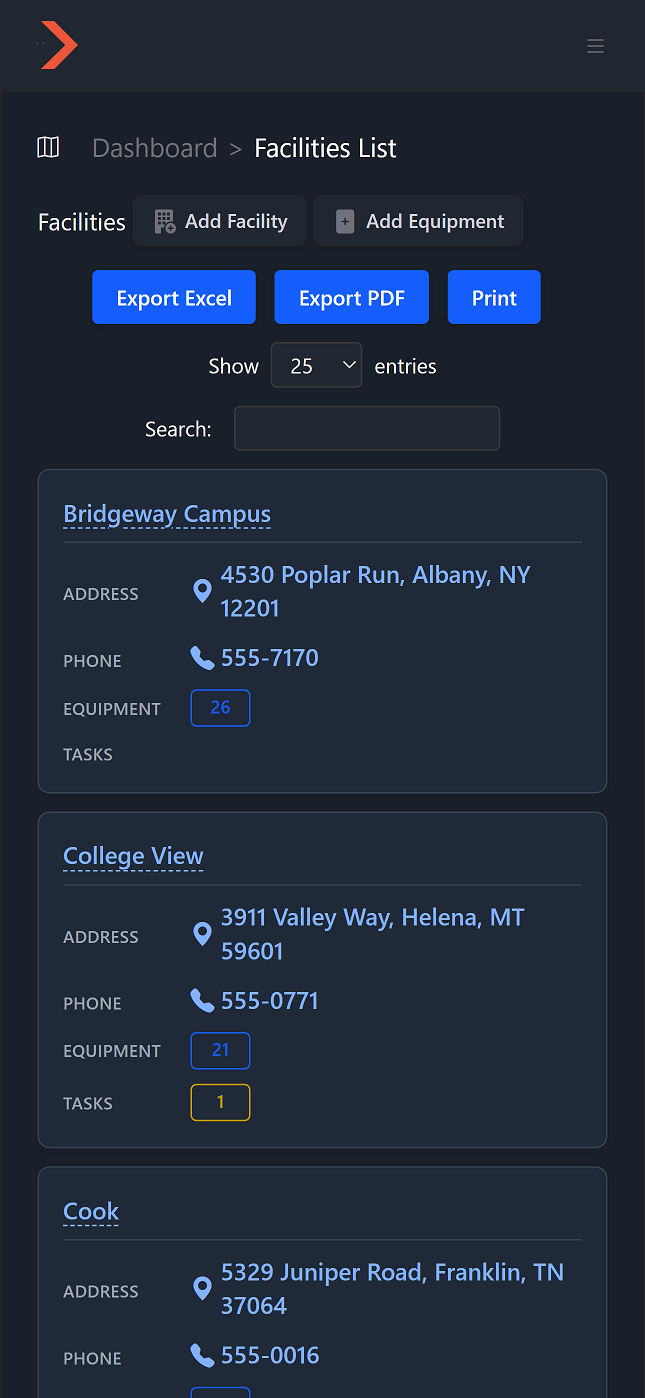Viewport: 645px width, 1398px height.
Task: Click the map pin for Cook's address
Action: pyautogui.click(x=203, y=1288)
